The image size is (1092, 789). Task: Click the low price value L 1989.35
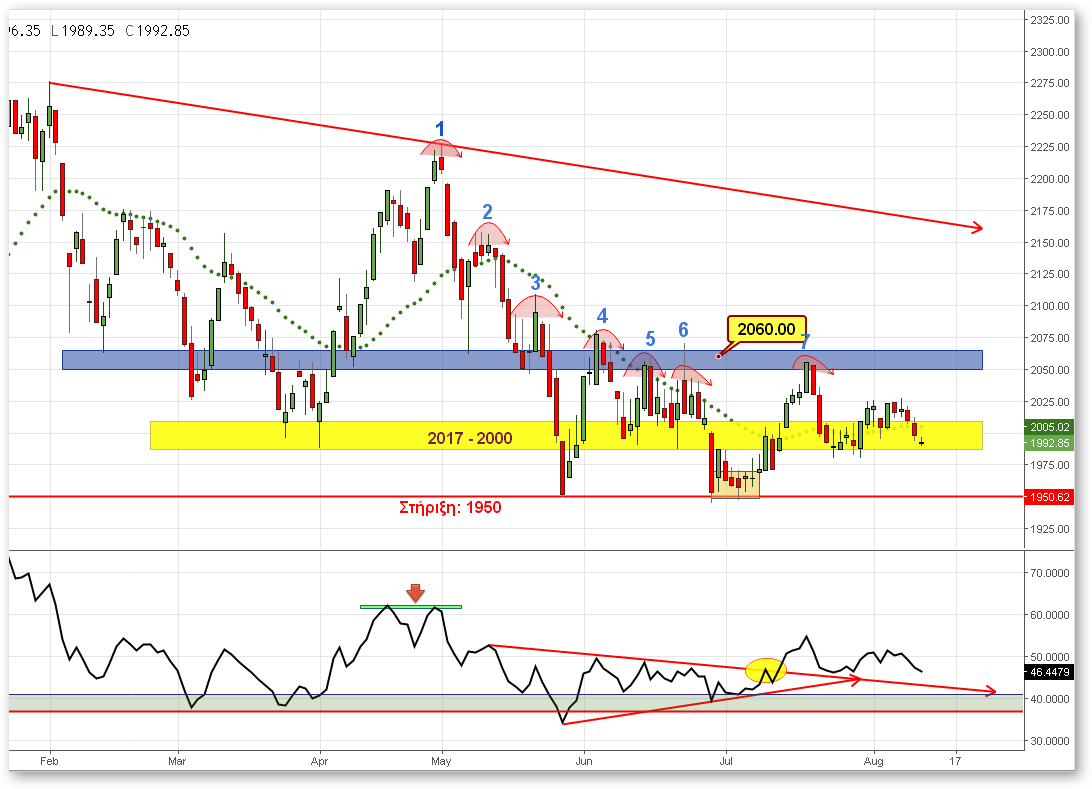[83, 31]
